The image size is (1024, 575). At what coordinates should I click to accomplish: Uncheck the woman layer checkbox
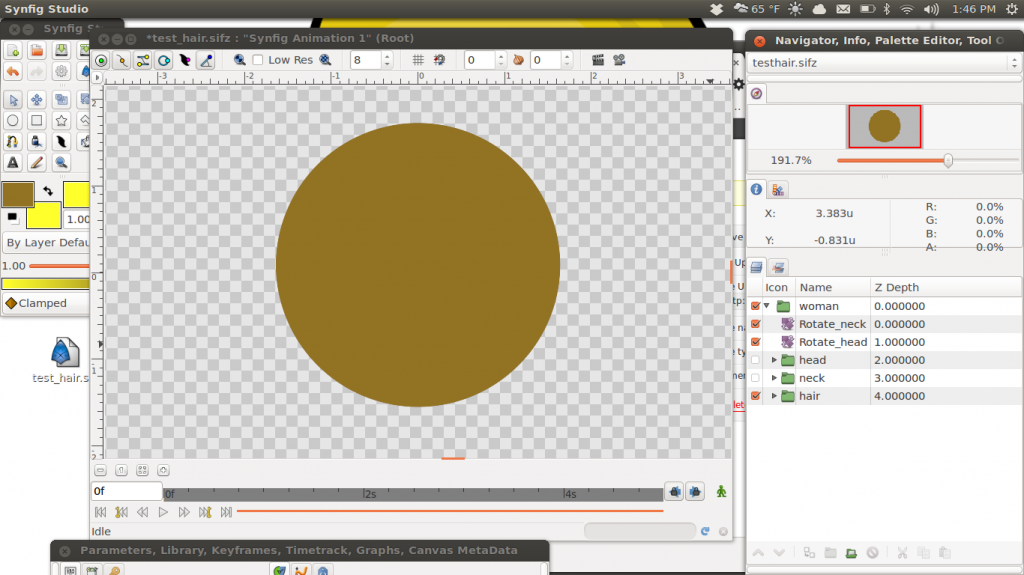[x=756, y=306]
